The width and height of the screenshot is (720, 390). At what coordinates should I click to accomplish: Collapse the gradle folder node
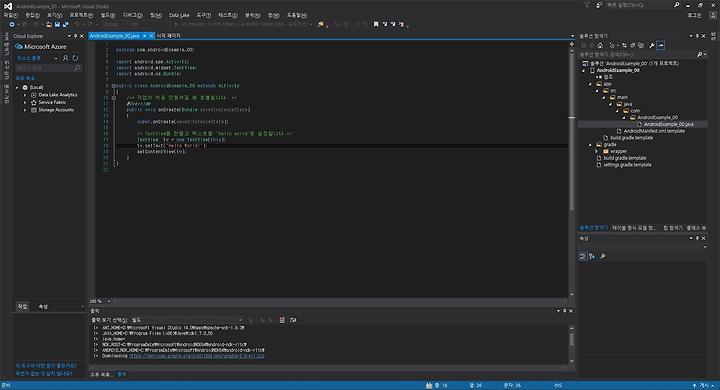[591, 145]
